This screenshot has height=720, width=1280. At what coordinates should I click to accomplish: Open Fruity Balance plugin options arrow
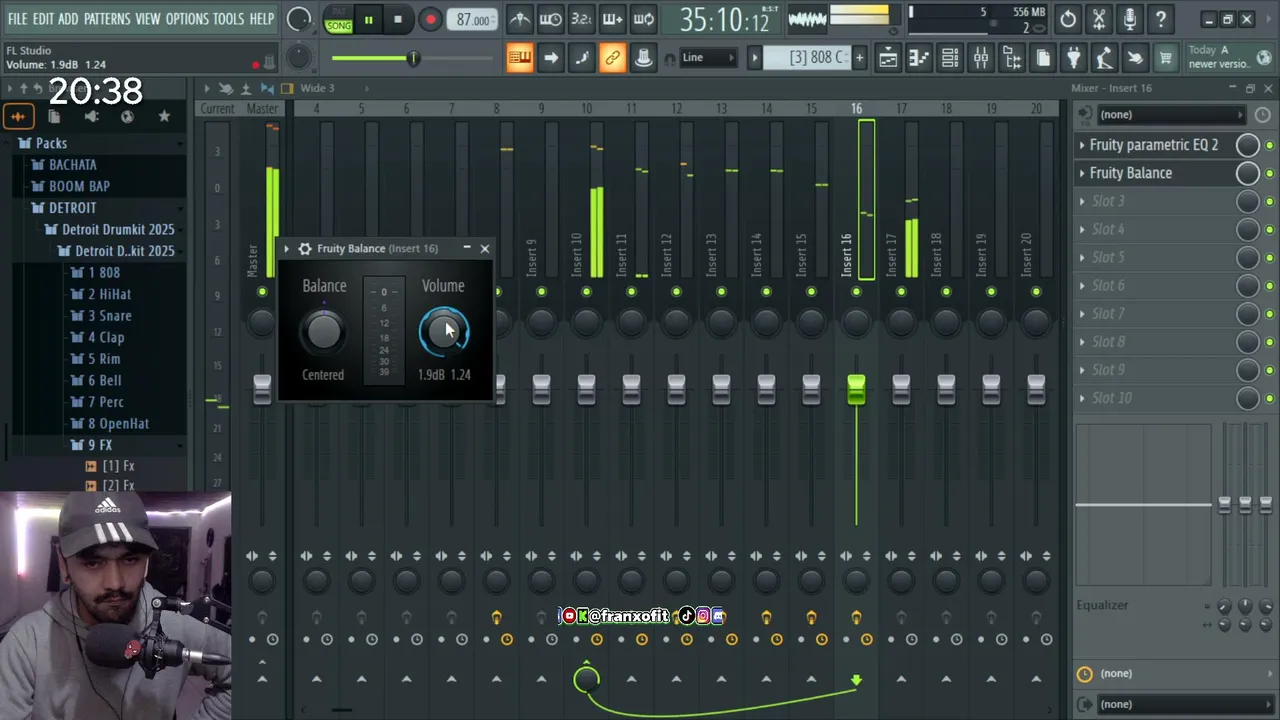coord(287,249)
